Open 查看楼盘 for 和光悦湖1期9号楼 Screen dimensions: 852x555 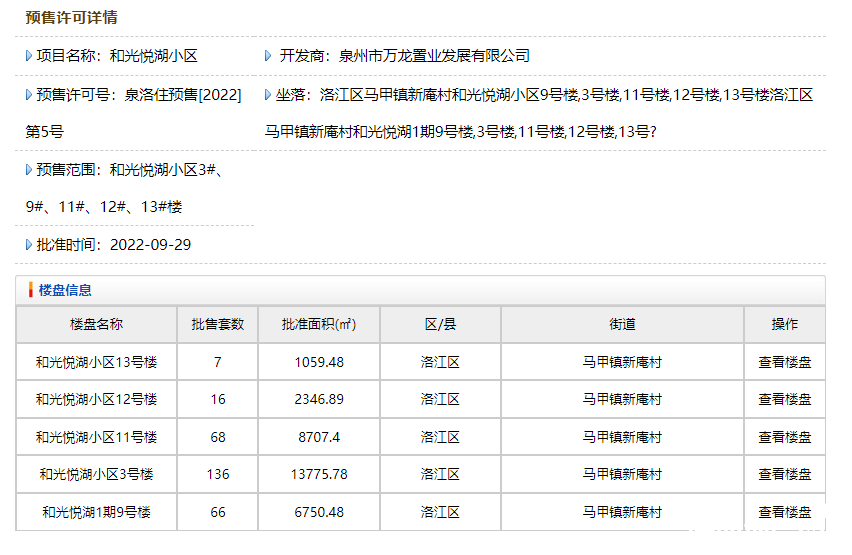coord(784,512)
